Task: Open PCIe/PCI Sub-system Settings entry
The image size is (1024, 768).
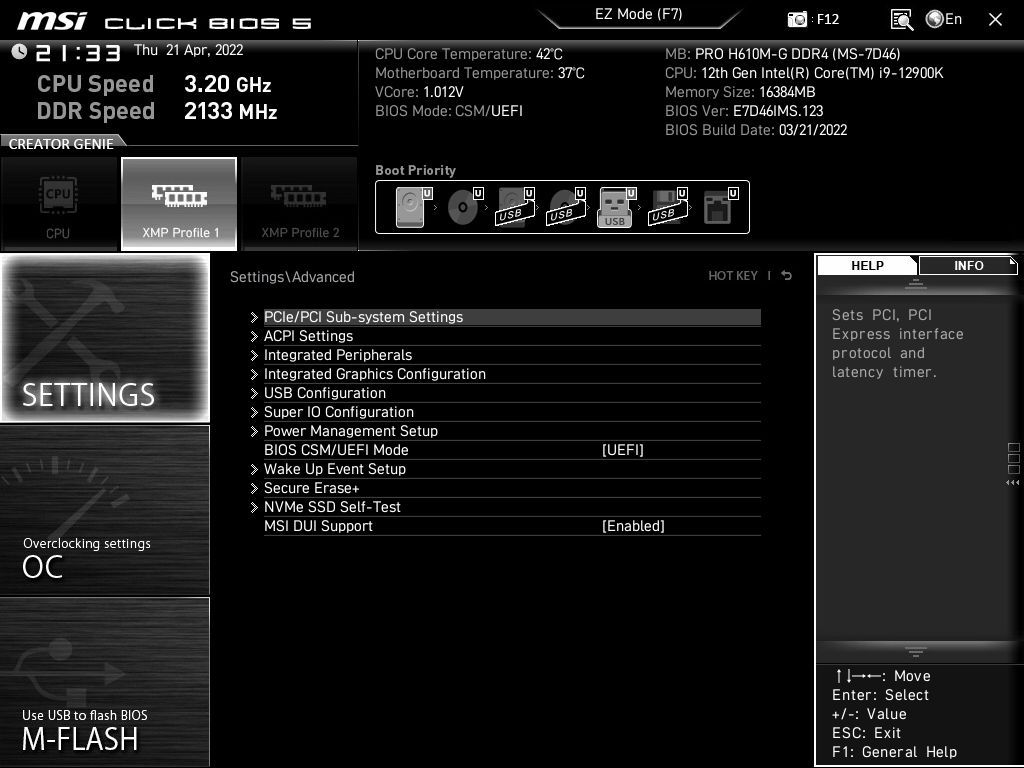Action: tap(512, 317)
